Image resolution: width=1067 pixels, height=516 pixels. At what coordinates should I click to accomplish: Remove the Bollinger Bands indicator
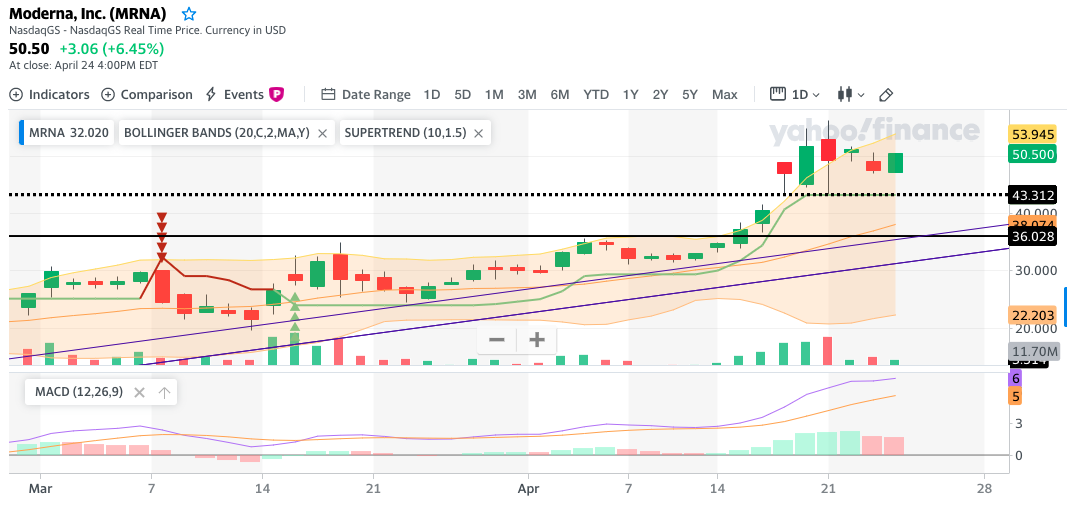point(323,133)
